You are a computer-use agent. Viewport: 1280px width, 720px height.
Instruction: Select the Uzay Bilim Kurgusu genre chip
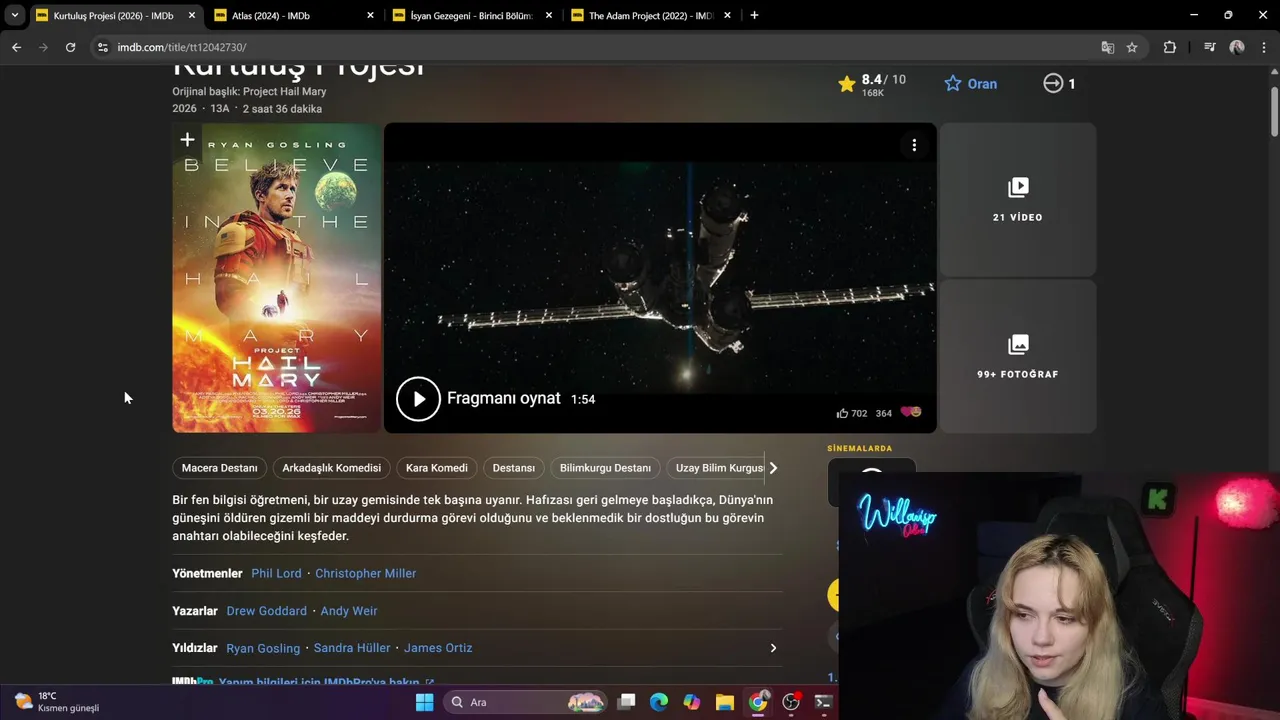click(716, 468)
